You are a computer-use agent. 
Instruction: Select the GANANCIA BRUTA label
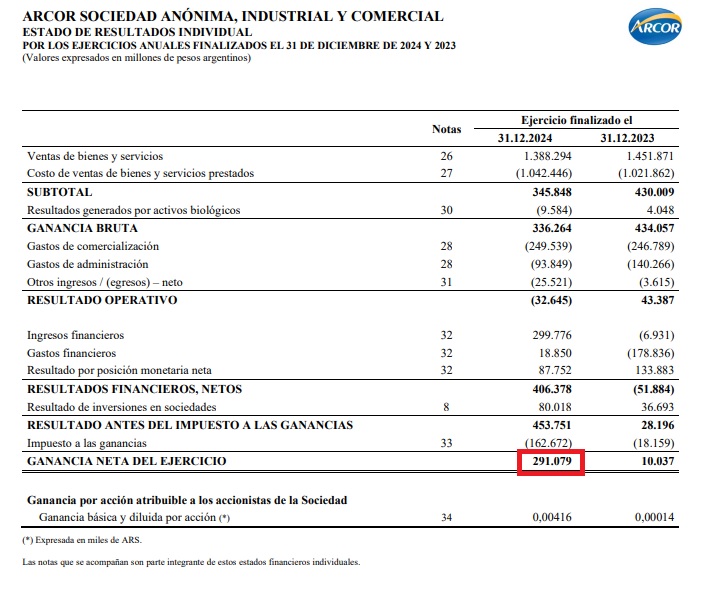(x=82, y=228)
